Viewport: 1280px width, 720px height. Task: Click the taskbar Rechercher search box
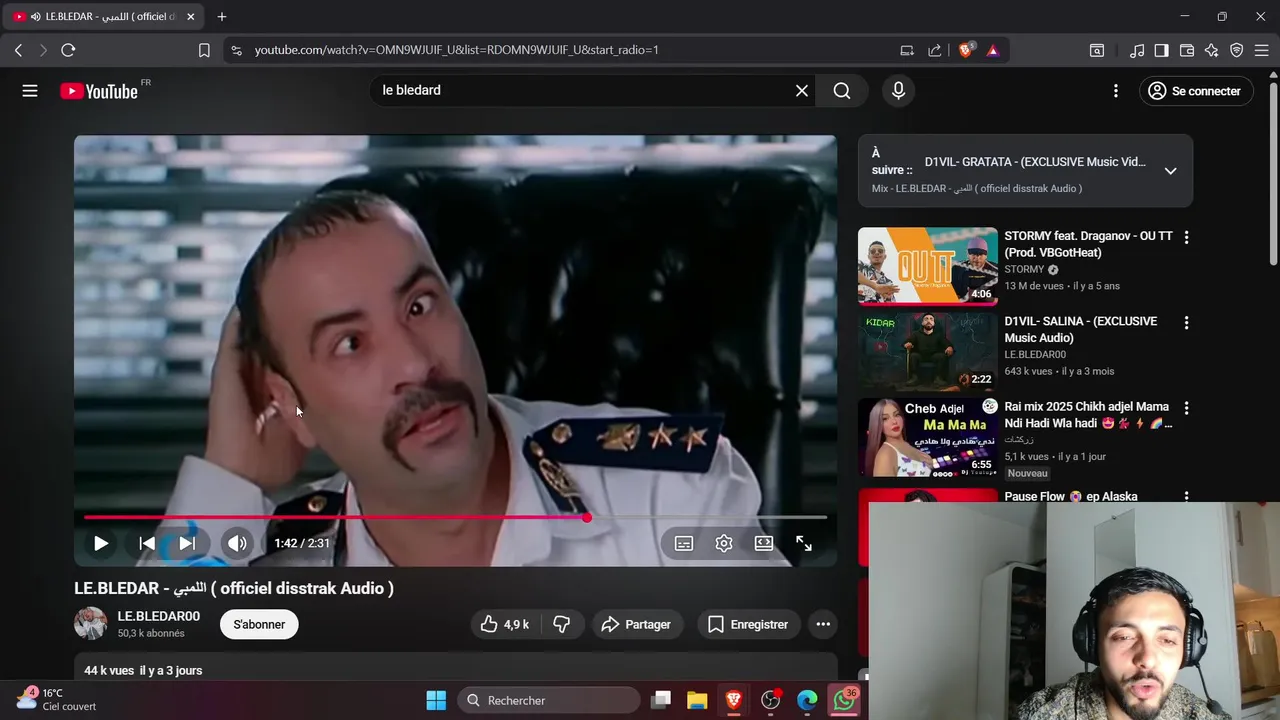tap(549, 701)
